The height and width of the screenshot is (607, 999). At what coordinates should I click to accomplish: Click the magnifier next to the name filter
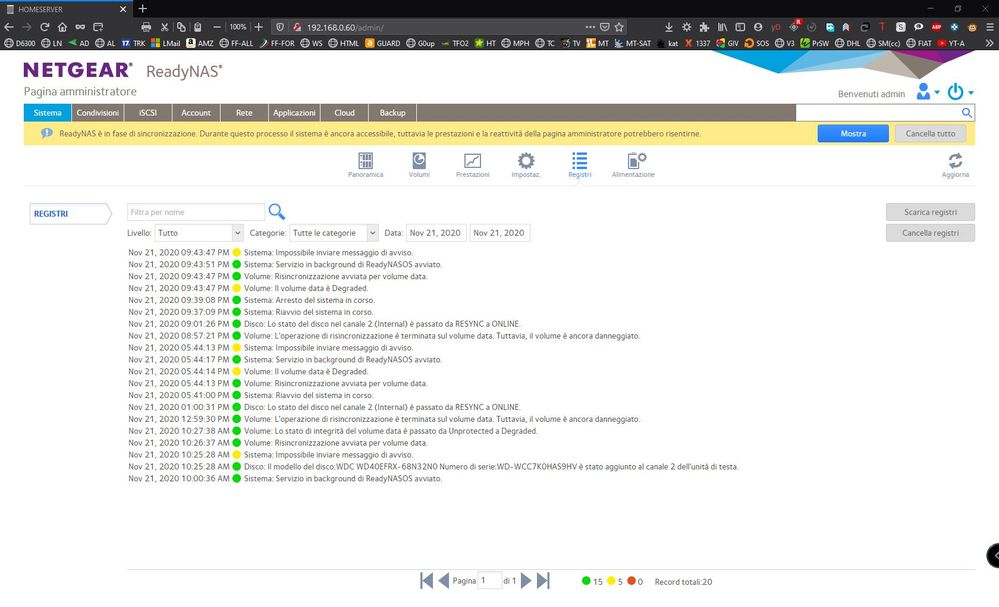(276, 212)
